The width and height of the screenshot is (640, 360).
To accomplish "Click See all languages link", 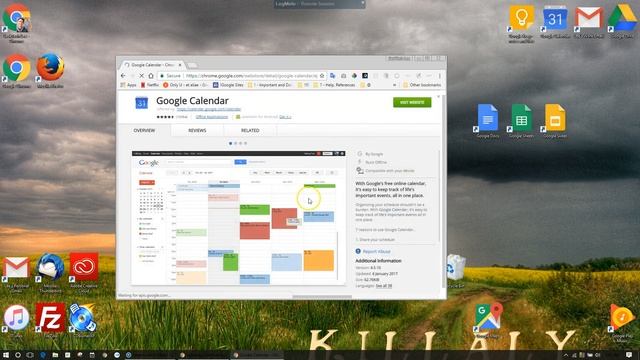I will tap(384, 286).
